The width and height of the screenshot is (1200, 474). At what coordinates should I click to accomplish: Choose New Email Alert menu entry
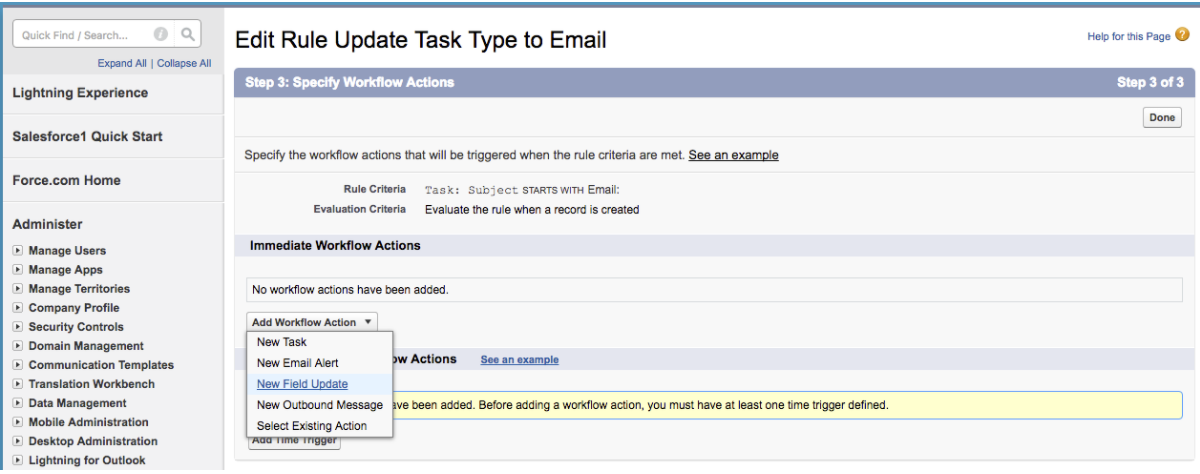point(297,363)
